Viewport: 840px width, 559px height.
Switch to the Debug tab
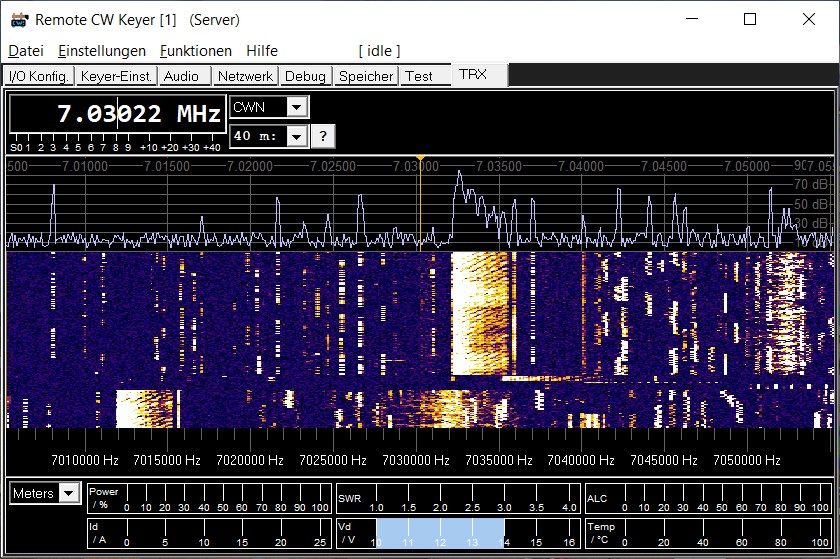click(x=305, y=76)
